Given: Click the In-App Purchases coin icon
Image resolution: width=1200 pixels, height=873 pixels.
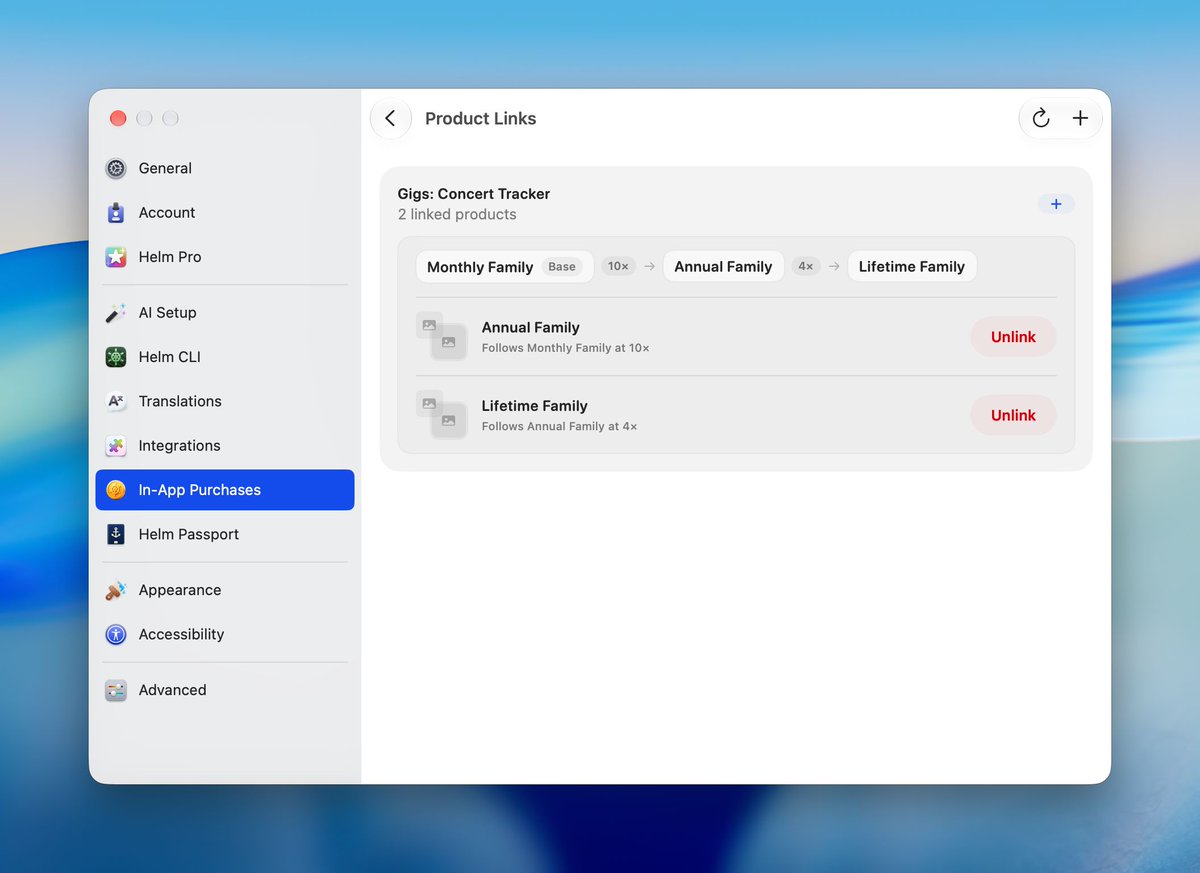Looking at the screenshot, I should pos(116,490).
